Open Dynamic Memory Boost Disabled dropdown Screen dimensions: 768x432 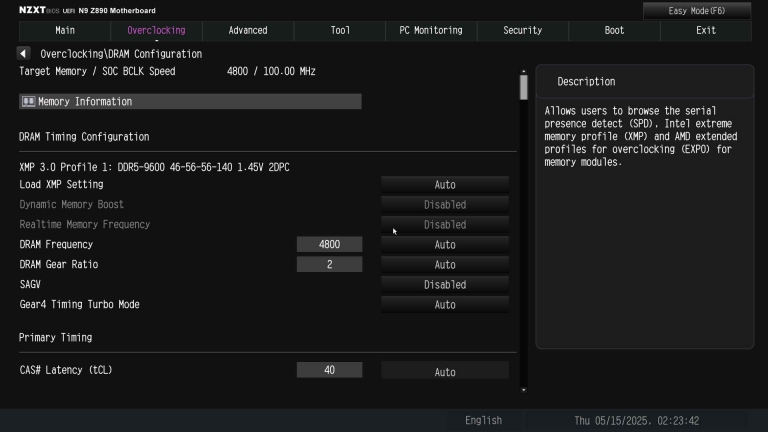tap(445, 205)
